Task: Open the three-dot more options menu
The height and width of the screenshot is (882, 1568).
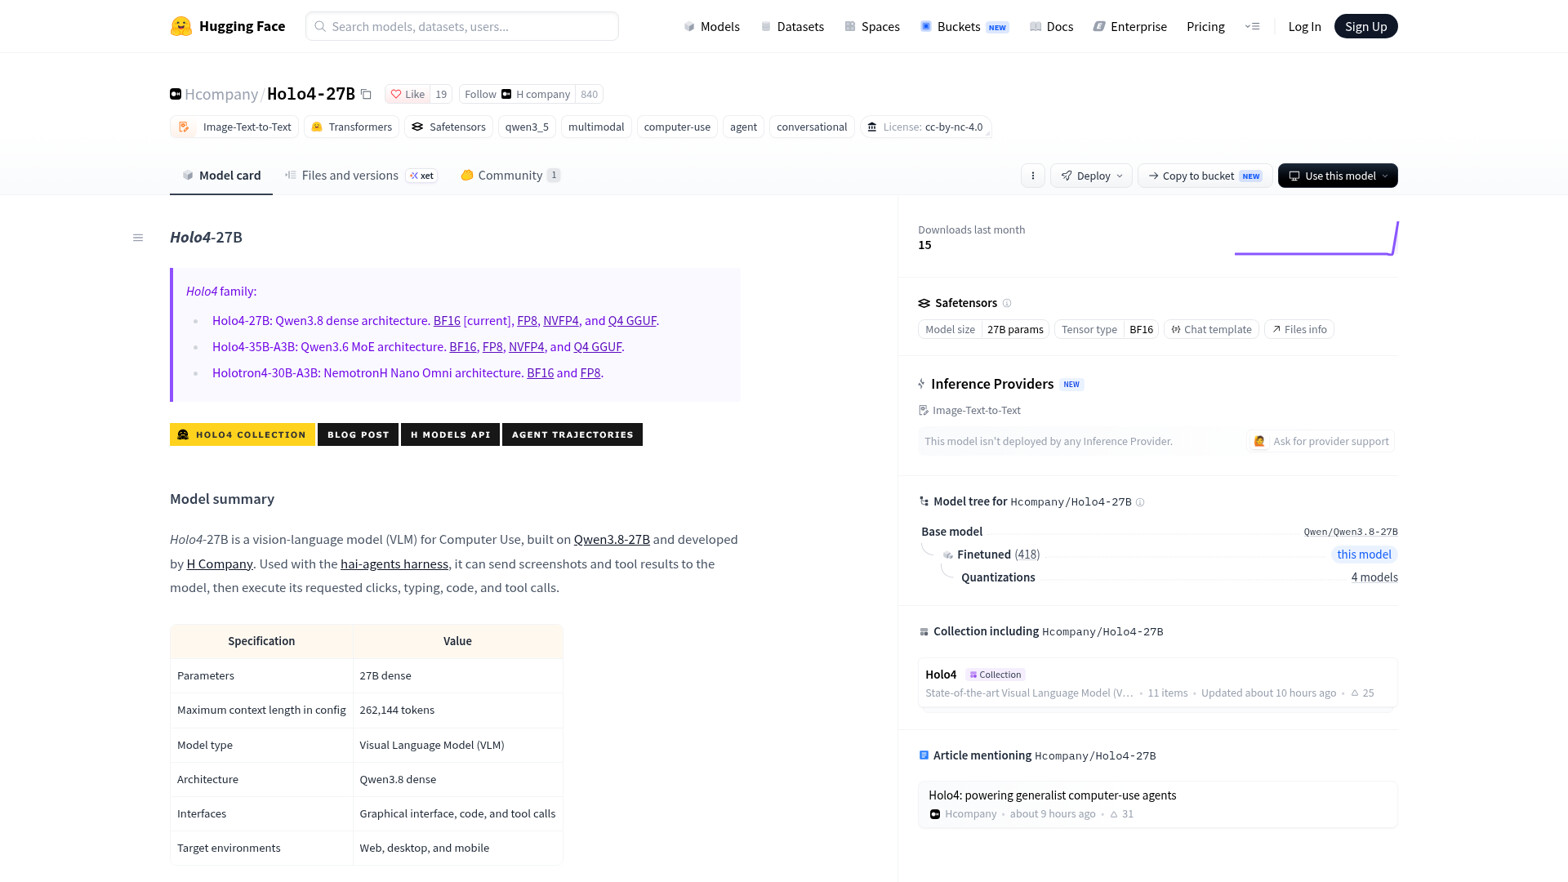Action: coord(1033,176)
